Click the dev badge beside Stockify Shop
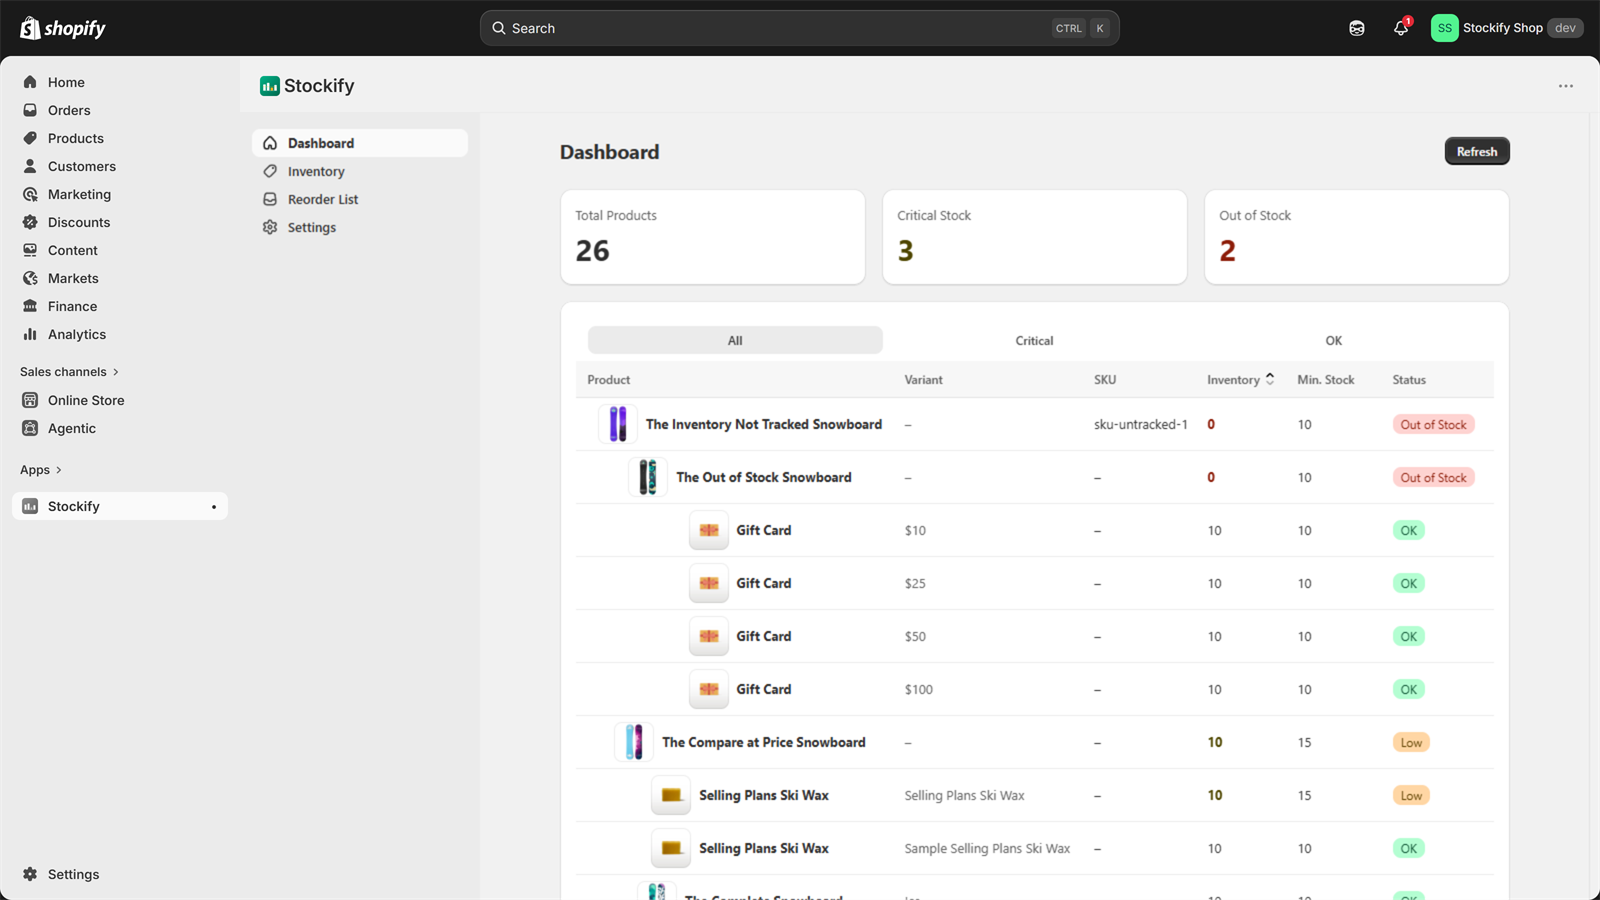Screen dimensions: 1600x900 (1565, 28)
